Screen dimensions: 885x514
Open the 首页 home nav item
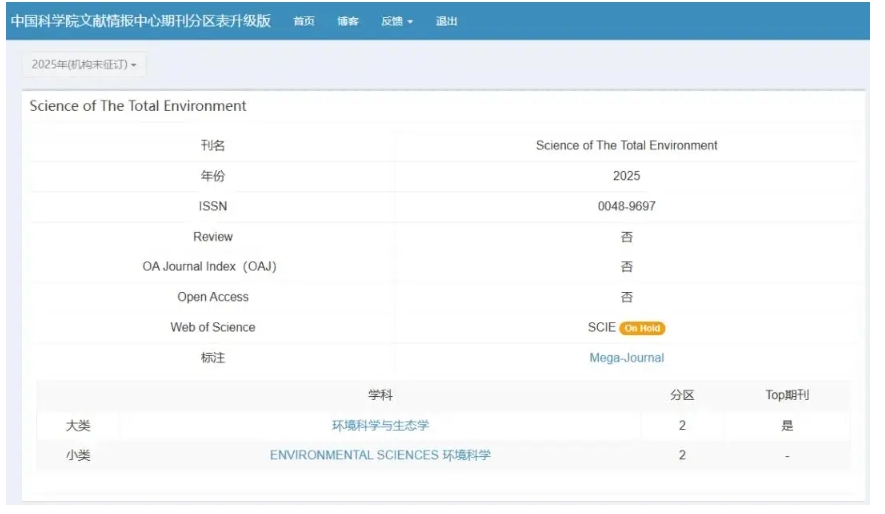click(x=304, y=21)
